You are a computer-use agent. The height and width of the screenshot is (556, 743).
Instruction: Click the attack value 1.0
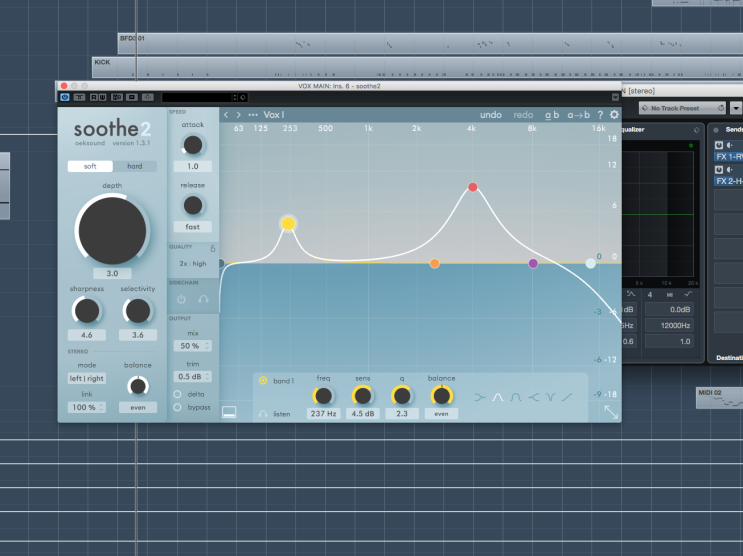click(x=192, y=166)
